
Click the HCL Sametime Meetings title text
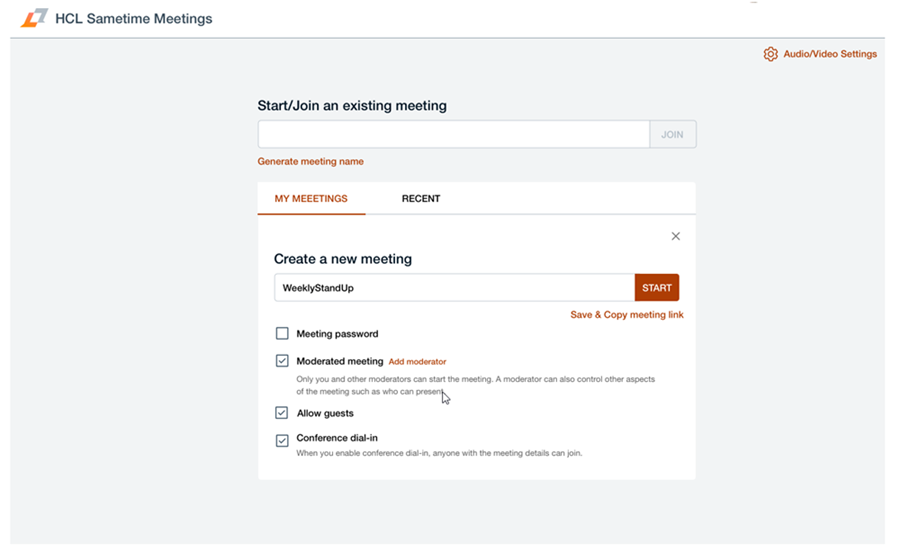pos(134,18)
